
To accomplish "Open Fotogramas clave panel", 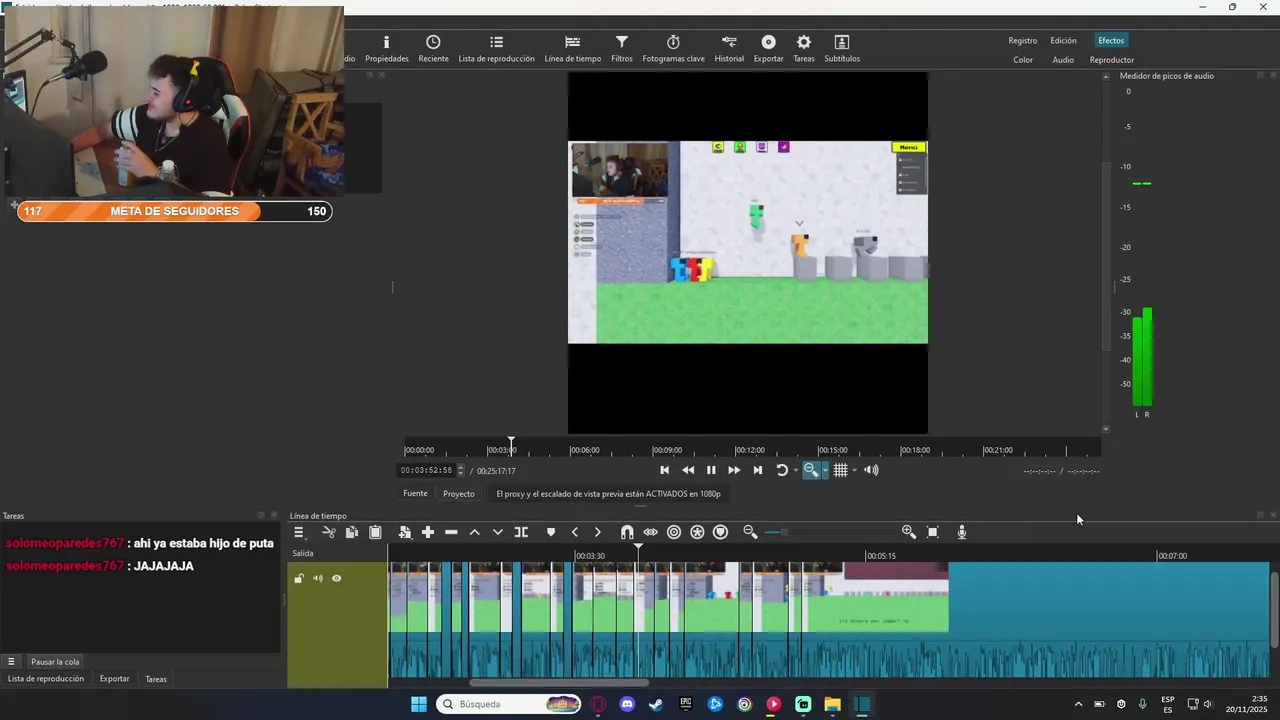I will click(x=673, y=48).
